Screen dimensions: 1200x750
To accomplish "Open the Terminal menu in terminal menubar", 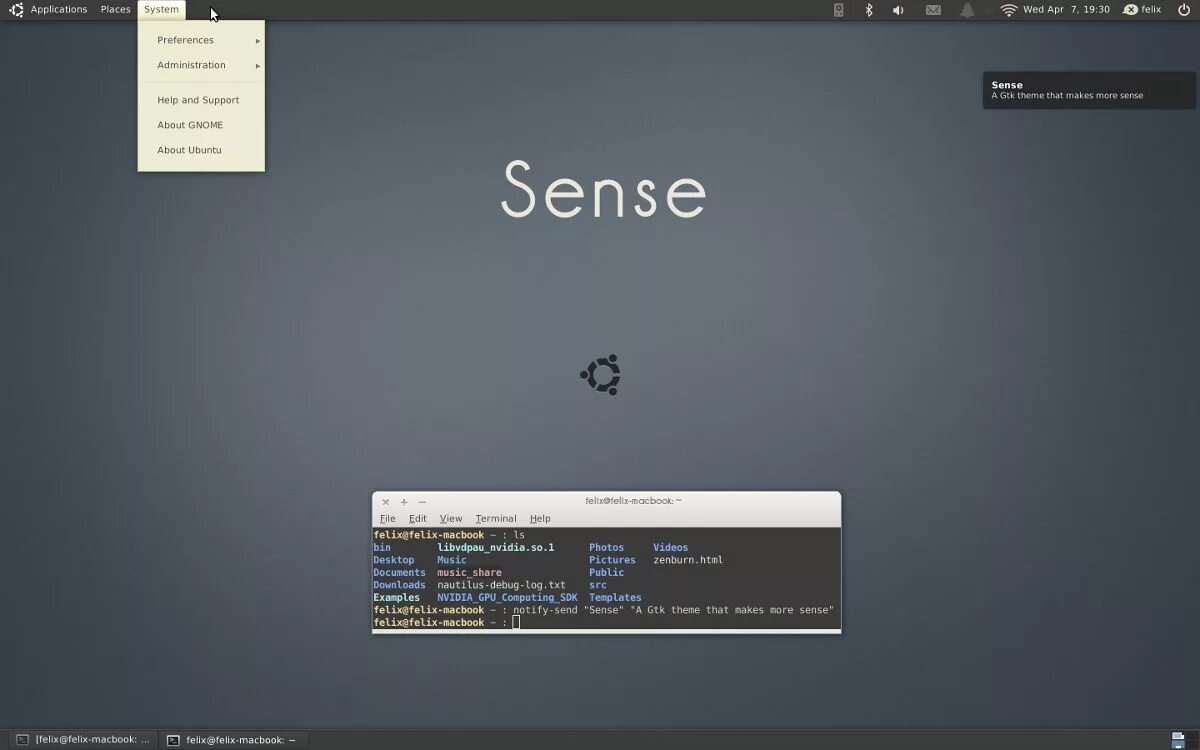I will [x=496, y=519].
